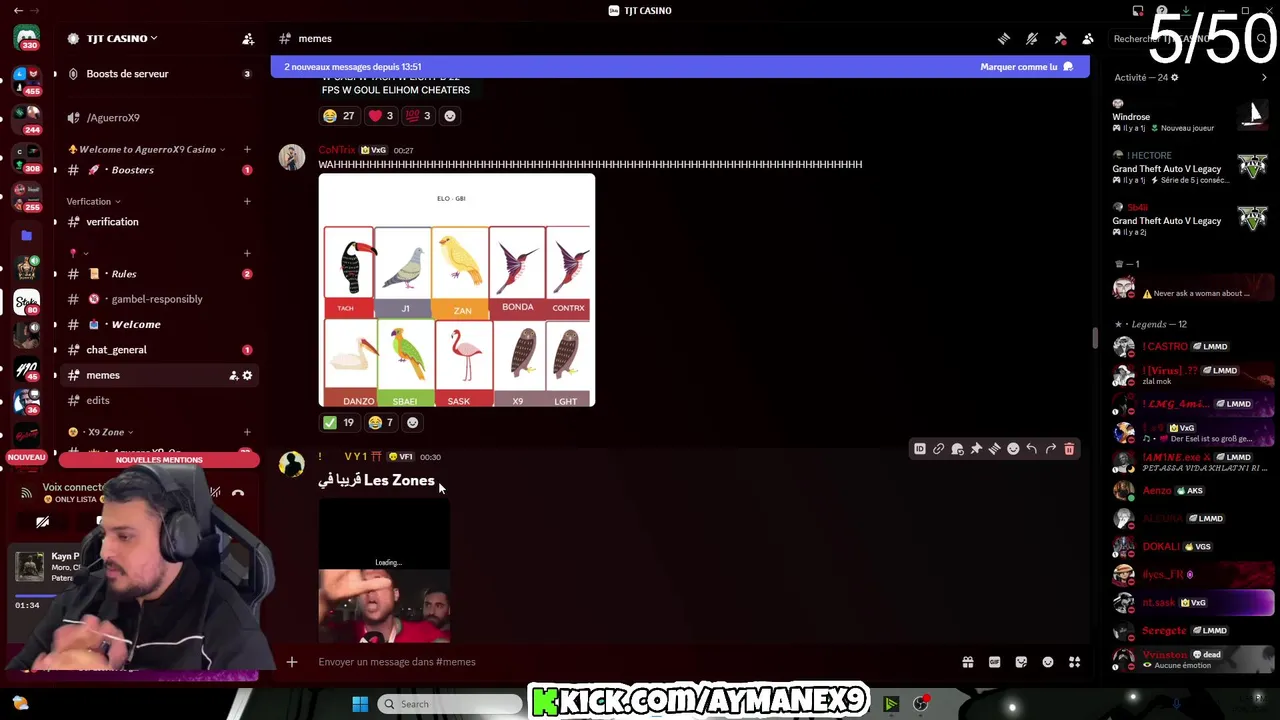Open the GIF picker icon
The height and width of the screenshot is (720, 1280).
[994, 662]
